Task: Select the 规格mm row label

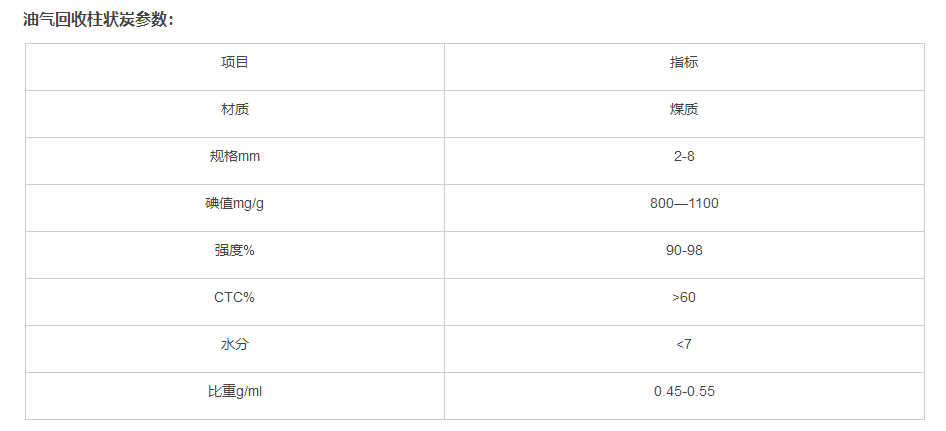Action: 235,156
